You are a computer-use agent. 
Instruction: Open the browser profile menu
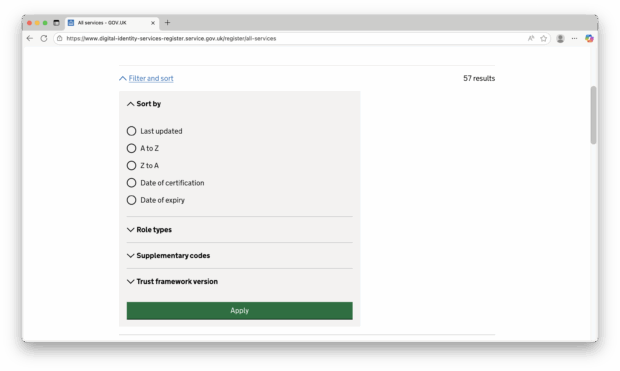click(x=560, y=38)
